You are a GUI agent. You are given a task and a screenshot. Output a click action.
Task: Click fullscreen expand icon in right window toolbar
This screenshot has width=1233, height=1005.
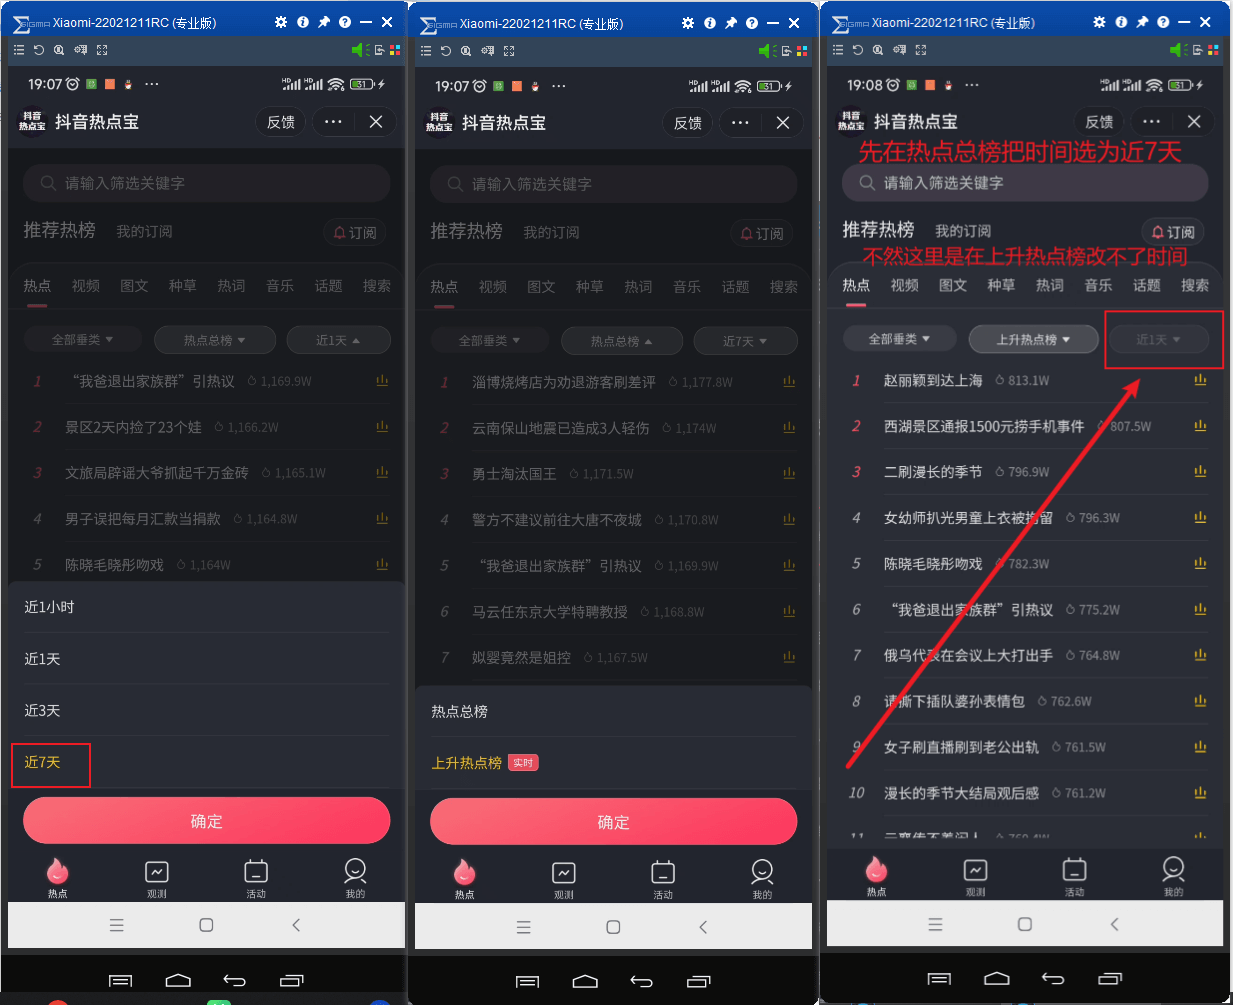(x=921, y=50)
